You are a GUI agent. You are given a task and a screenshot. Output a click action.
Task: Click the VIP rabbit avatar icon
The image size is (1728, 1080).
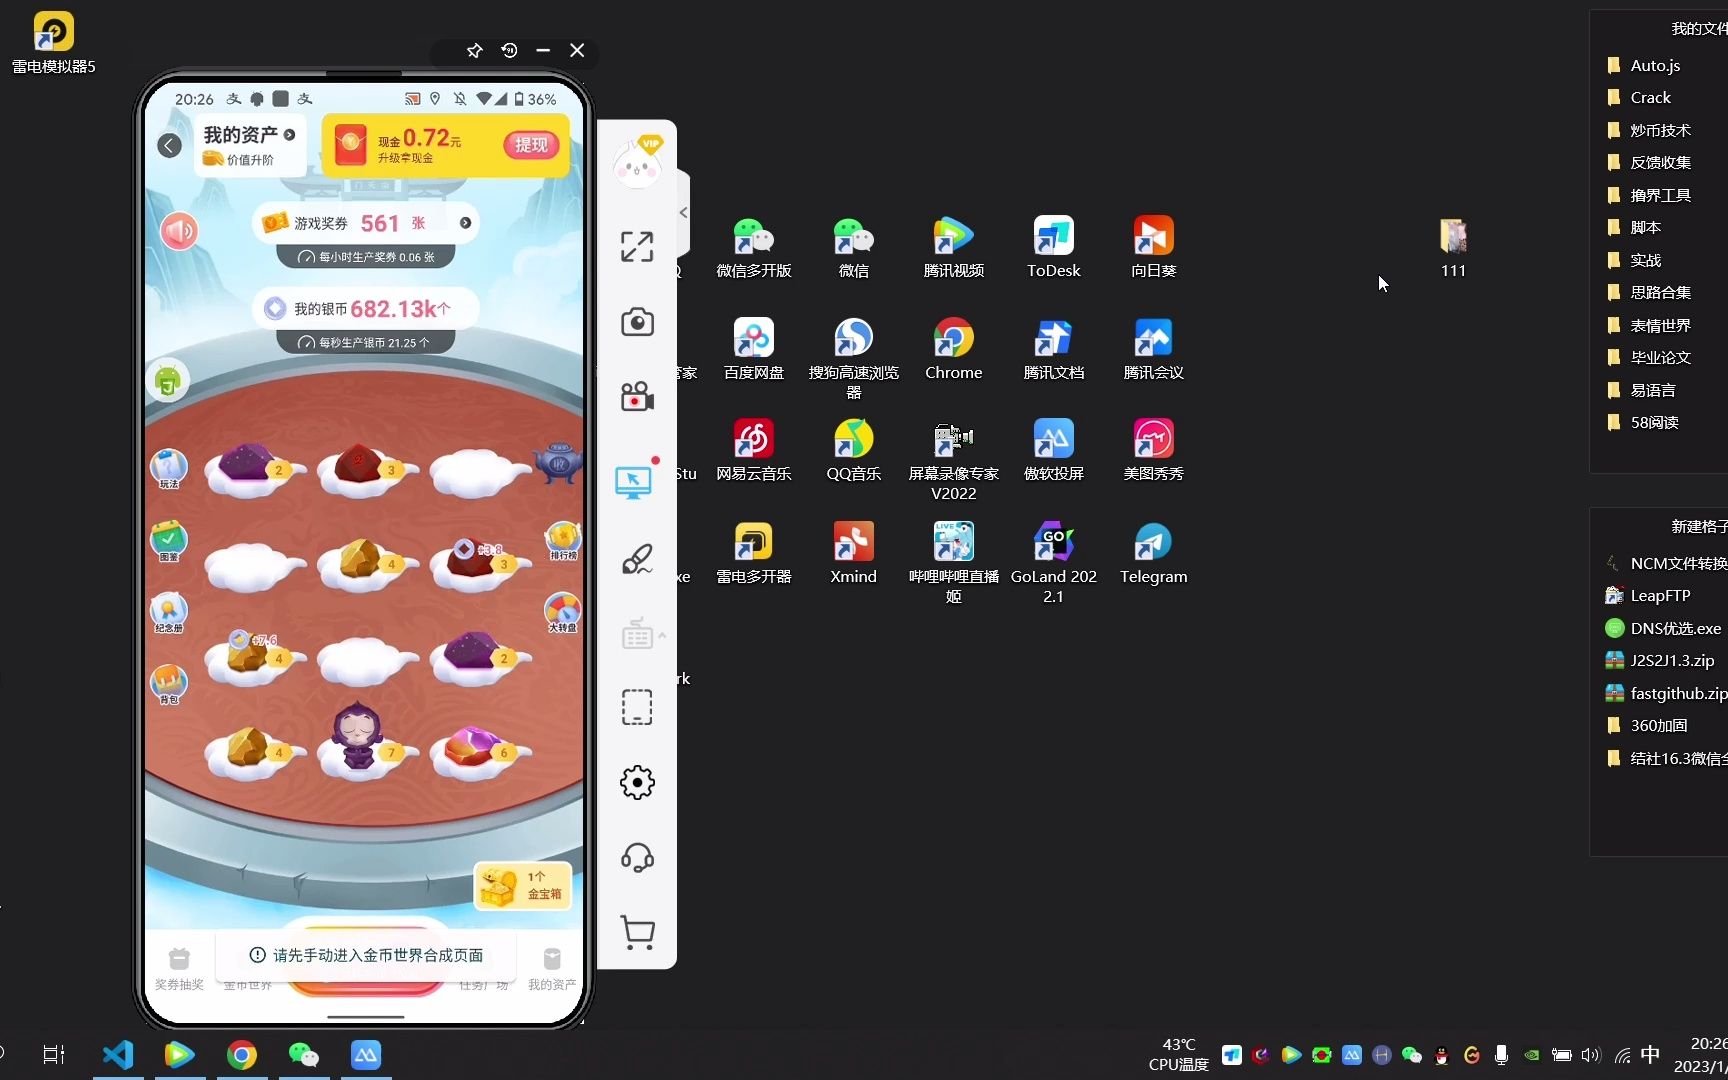click(x=637, y=162)
